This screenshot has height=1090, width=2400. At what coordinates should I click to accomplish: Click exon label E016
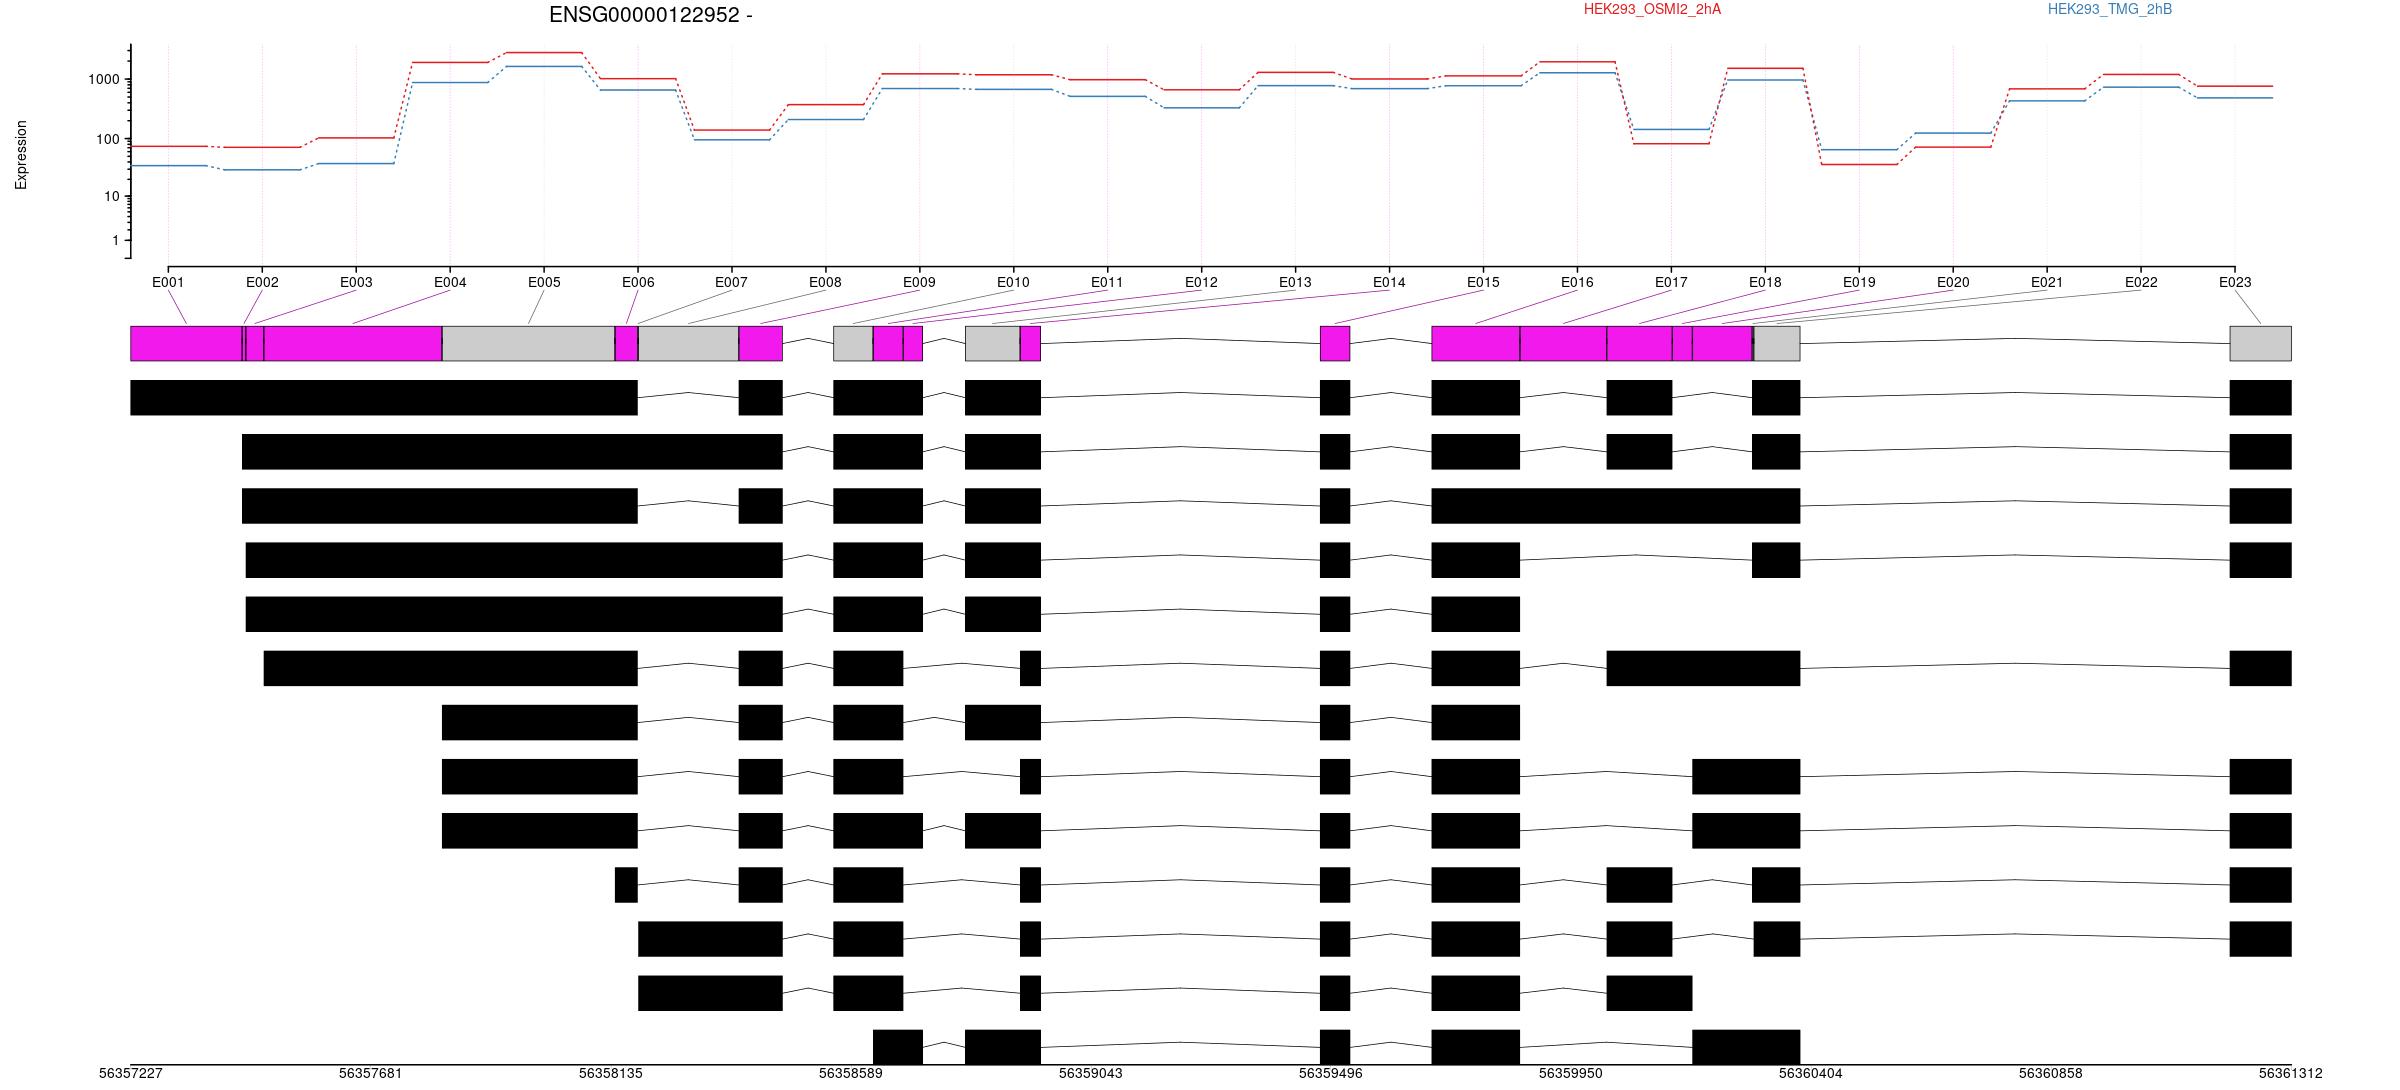1577,282
